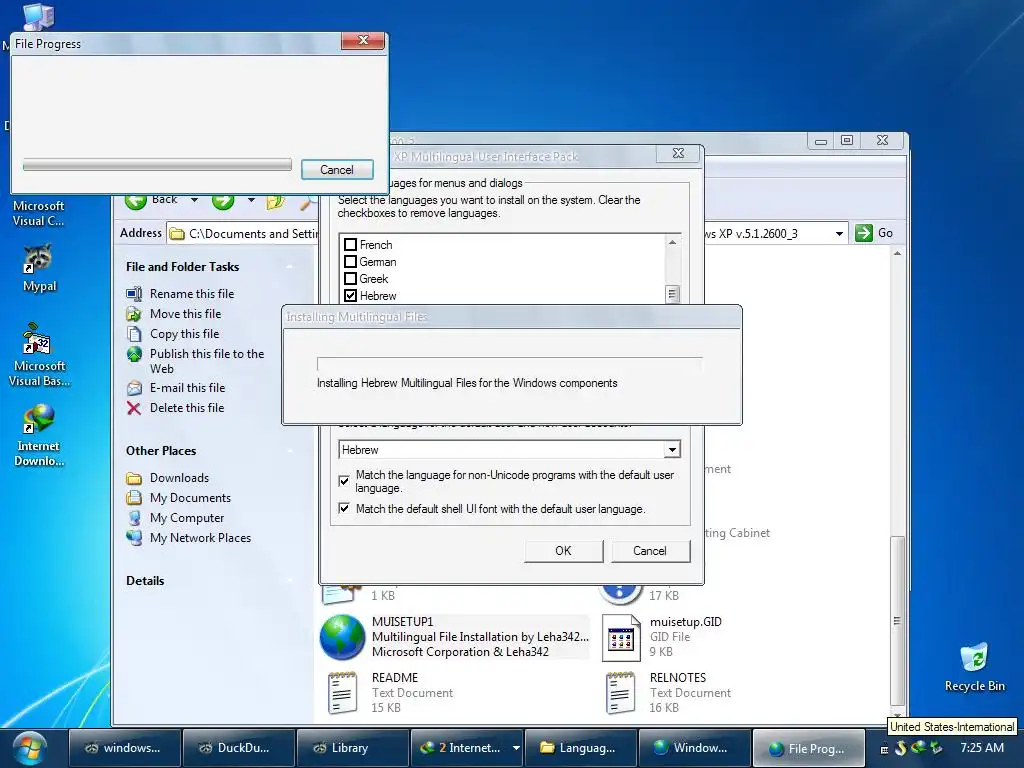Click OK in the Multilingual User Interface dialog
The height and width of the screenshot is (768, 1024).
coord(563,551)
